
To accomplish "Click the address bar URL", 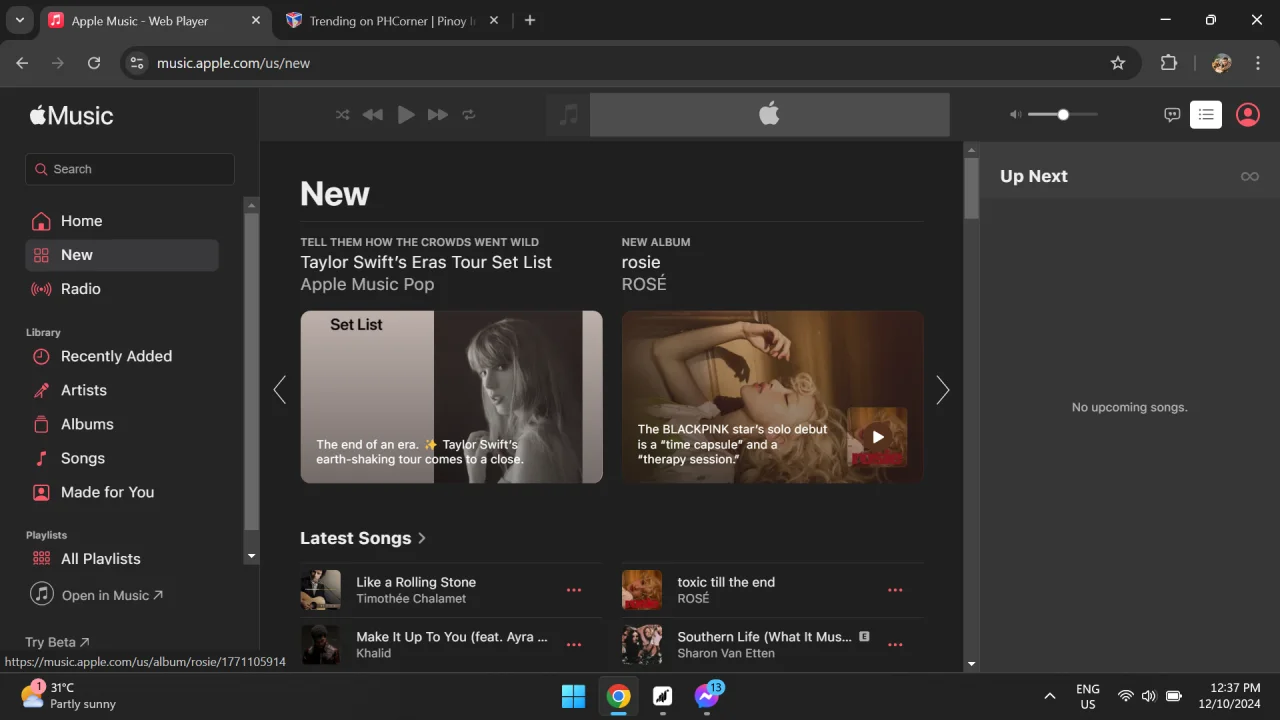I will (x=234, y=63).
